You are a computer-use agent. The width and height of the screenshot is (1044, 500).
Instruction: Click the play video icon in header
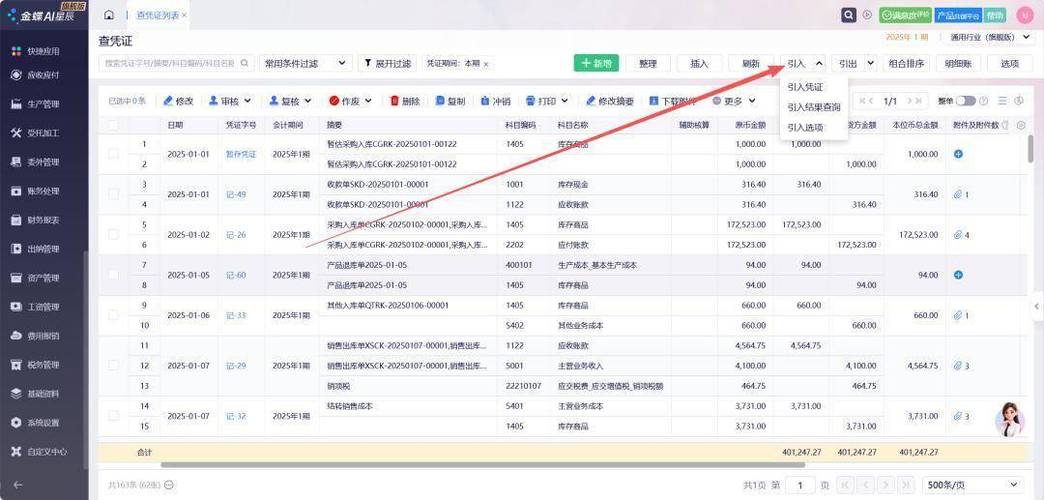(867, 15)
